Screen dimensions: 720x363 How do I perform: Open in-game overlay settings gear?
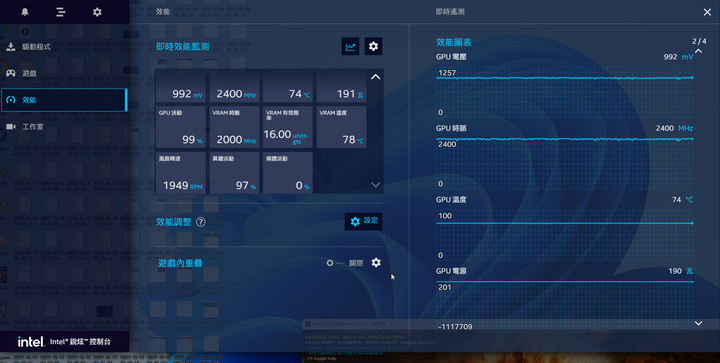pyautogui.click(x=376, y=262)
